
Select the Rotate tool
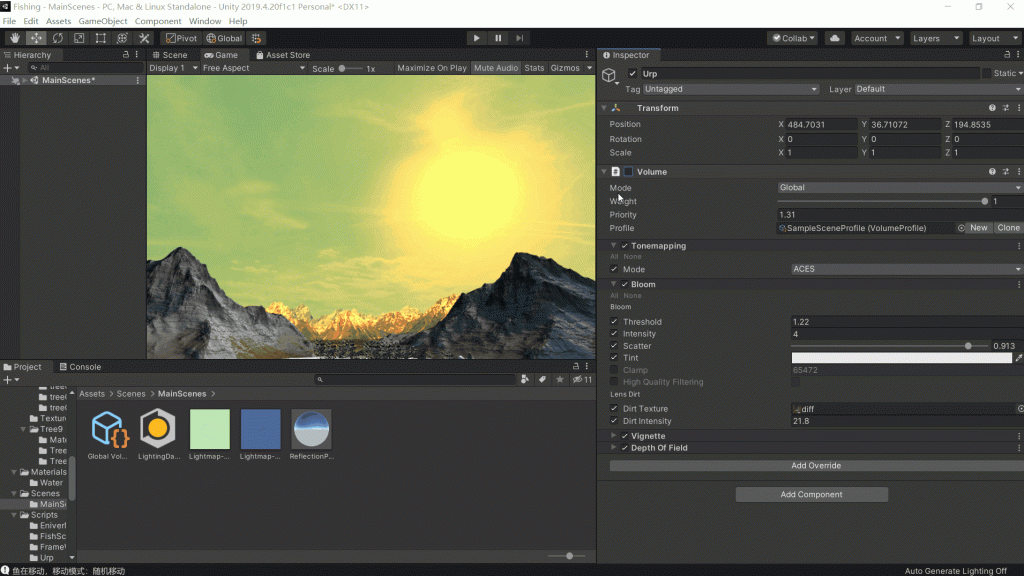pyautogui.click(x=57, y=38)
